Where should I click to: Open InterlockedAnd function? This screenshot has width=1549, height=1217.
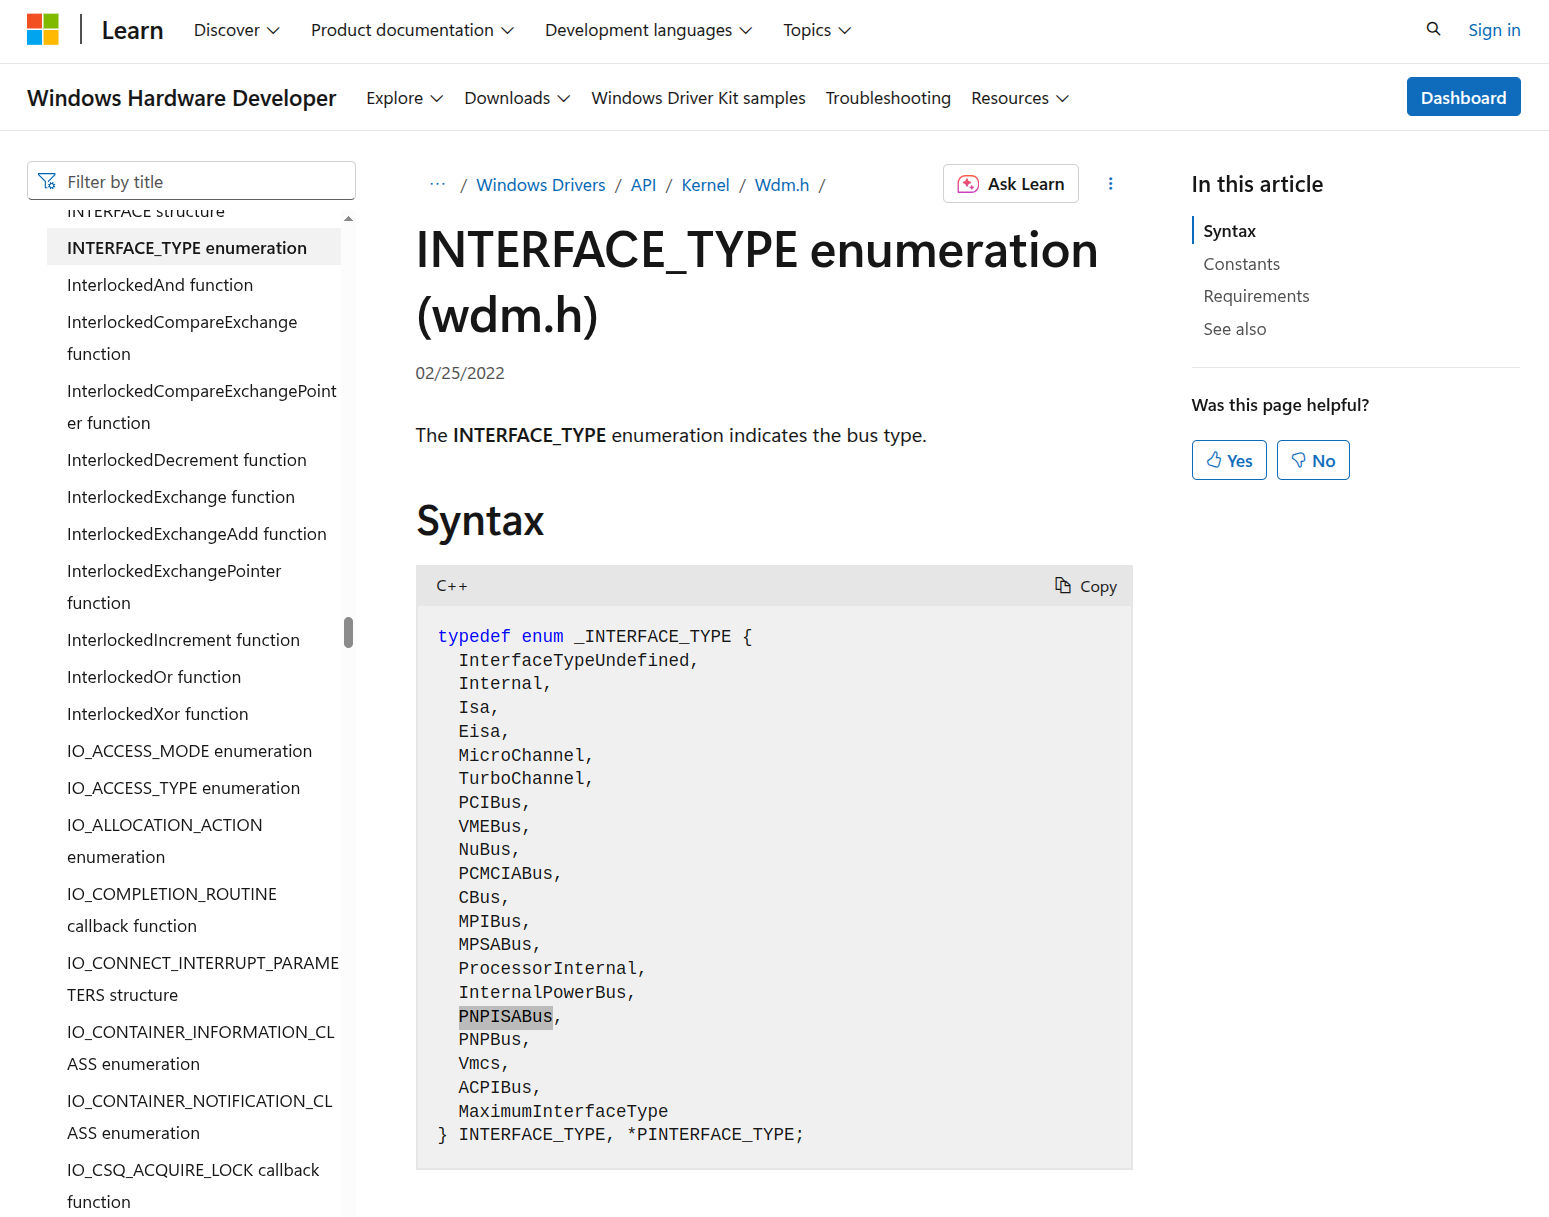pyautogui.click(x=160, y=285)
